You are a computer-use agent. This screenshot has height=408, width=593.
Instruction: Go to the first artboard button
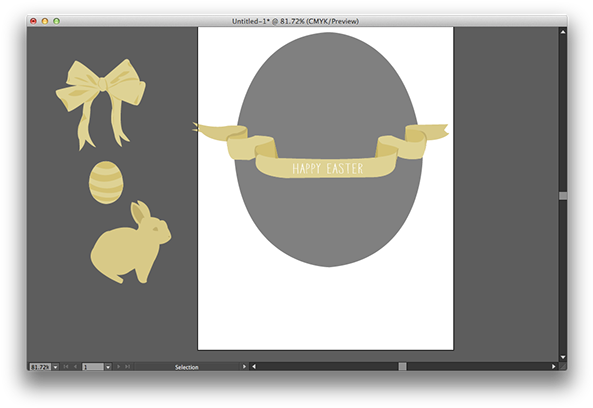tap(66, 367)
